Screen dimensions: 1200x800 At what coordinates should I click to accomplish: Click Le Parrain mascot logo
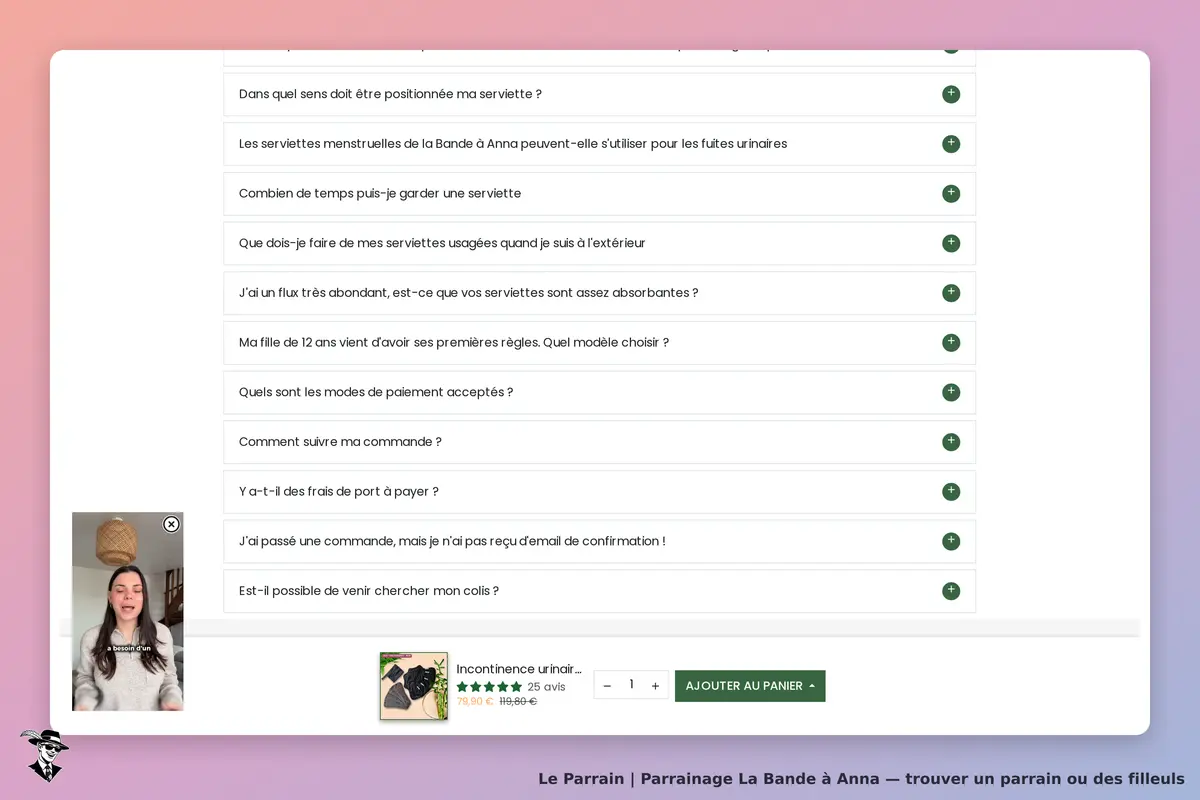click(x=43, y=755)
